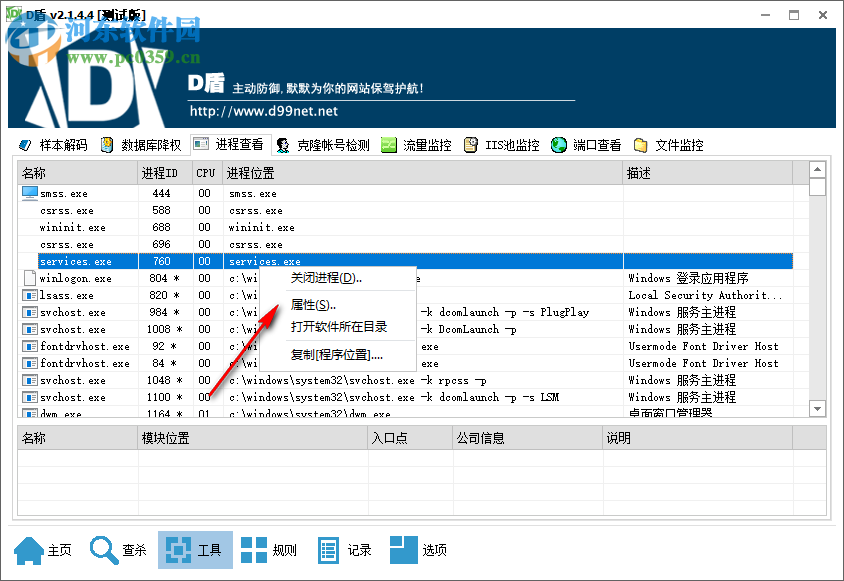Click the 数据库降权 tab icon
The width and height of the screenshot is (844, 581).
pyautogui.click(x=107, y=145)
